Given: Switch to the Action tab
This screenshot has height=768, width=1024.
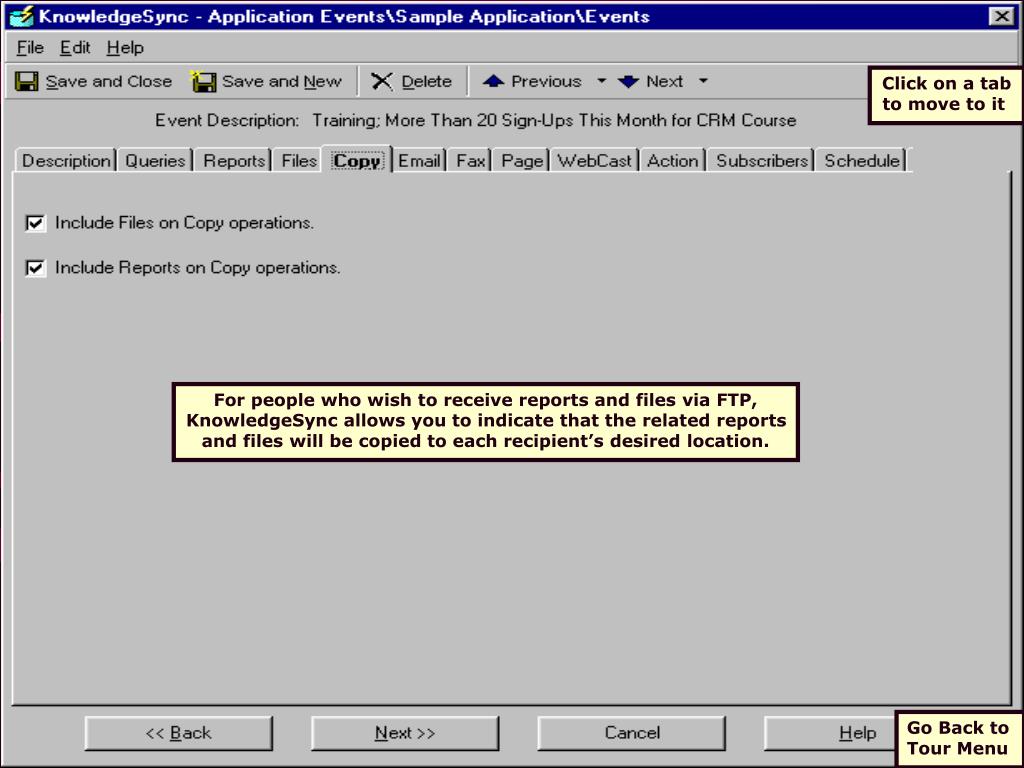Looking at the screenshot, I should click(x=673, y=161).
